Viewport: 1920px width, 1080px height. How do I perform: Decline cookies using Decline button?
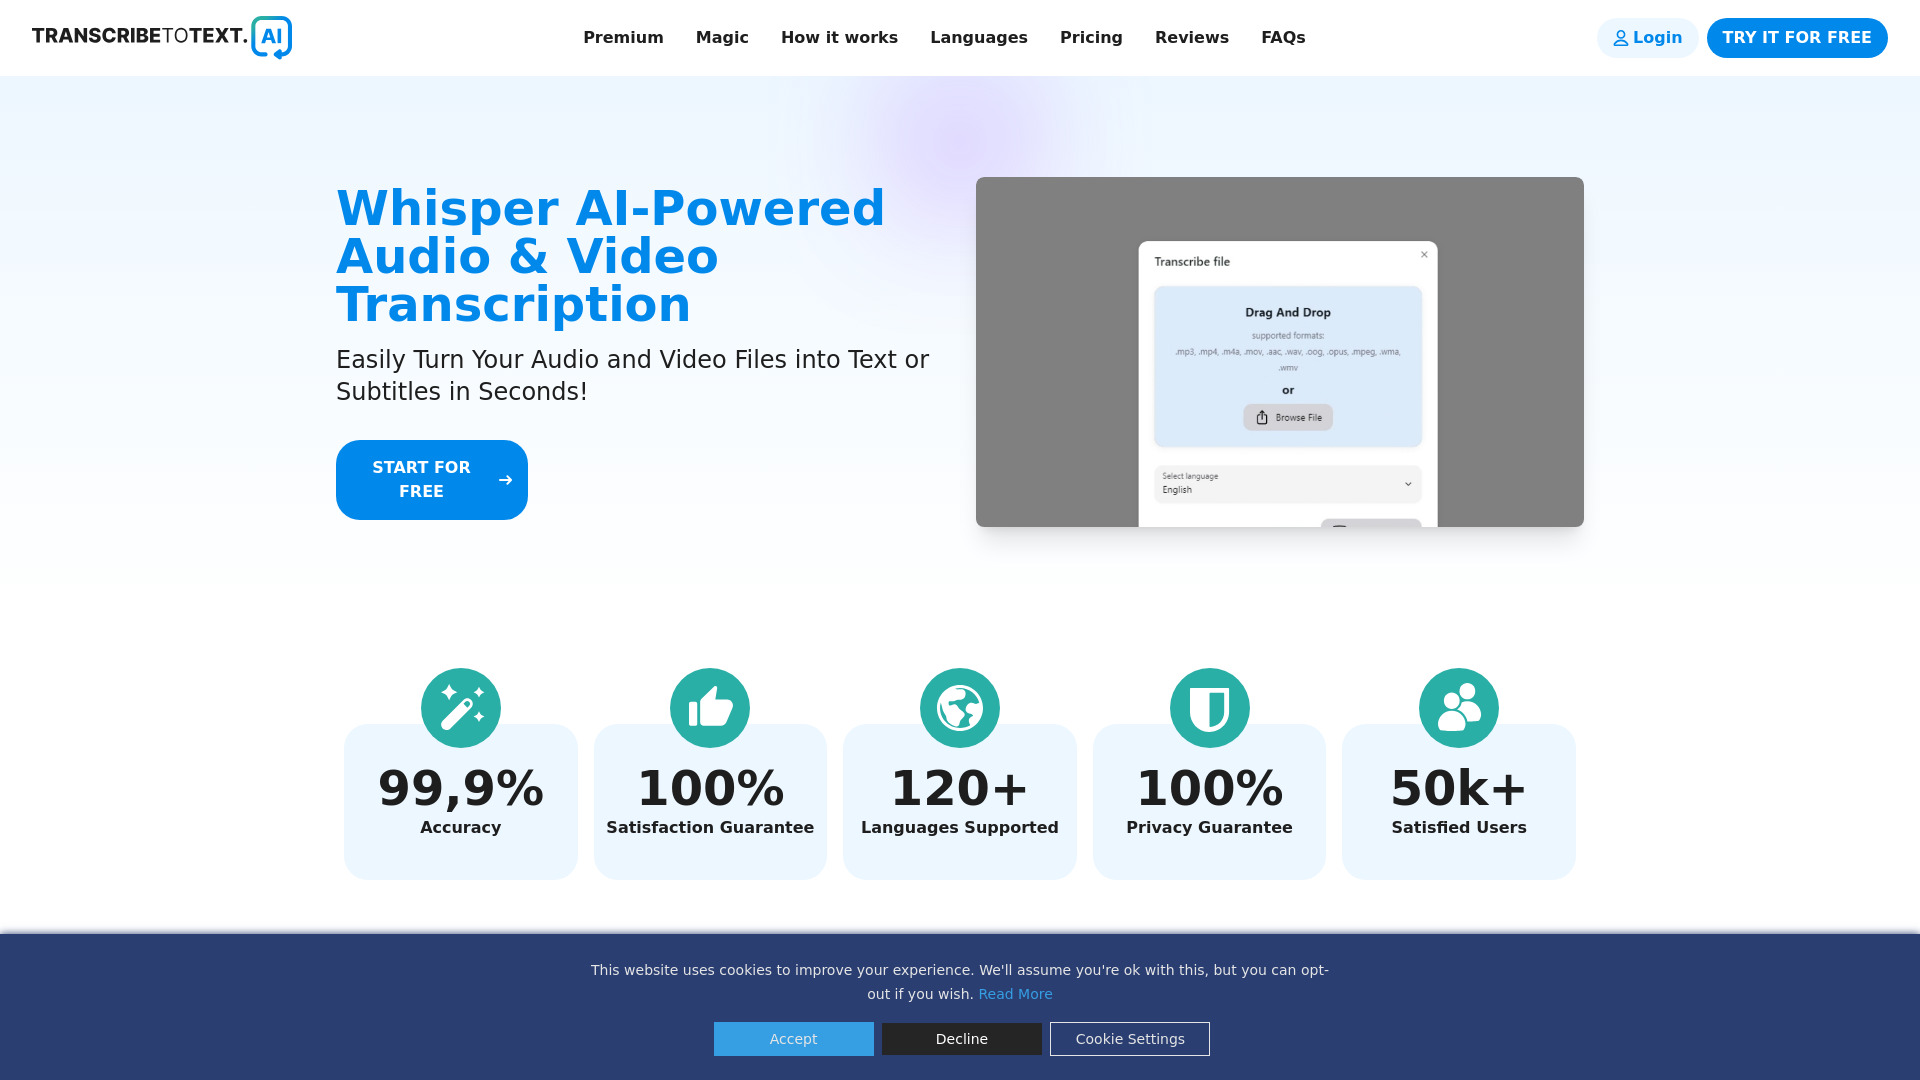click(x=961, y=1038)
